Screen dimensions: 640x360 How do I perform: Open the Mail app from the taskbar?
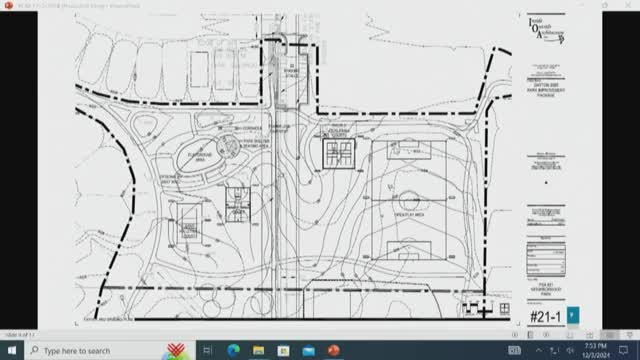coord(309,350)
